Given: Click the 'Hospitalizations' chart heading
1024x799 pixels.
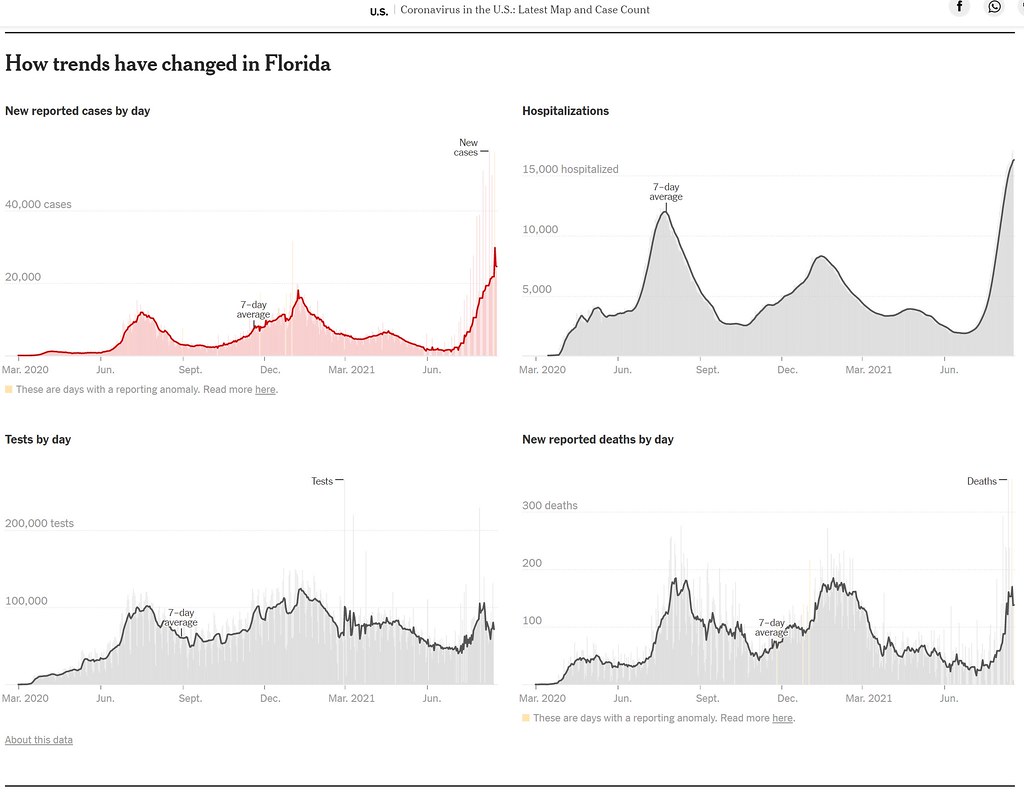Looking at the screenshot, I should click(566, 111).
